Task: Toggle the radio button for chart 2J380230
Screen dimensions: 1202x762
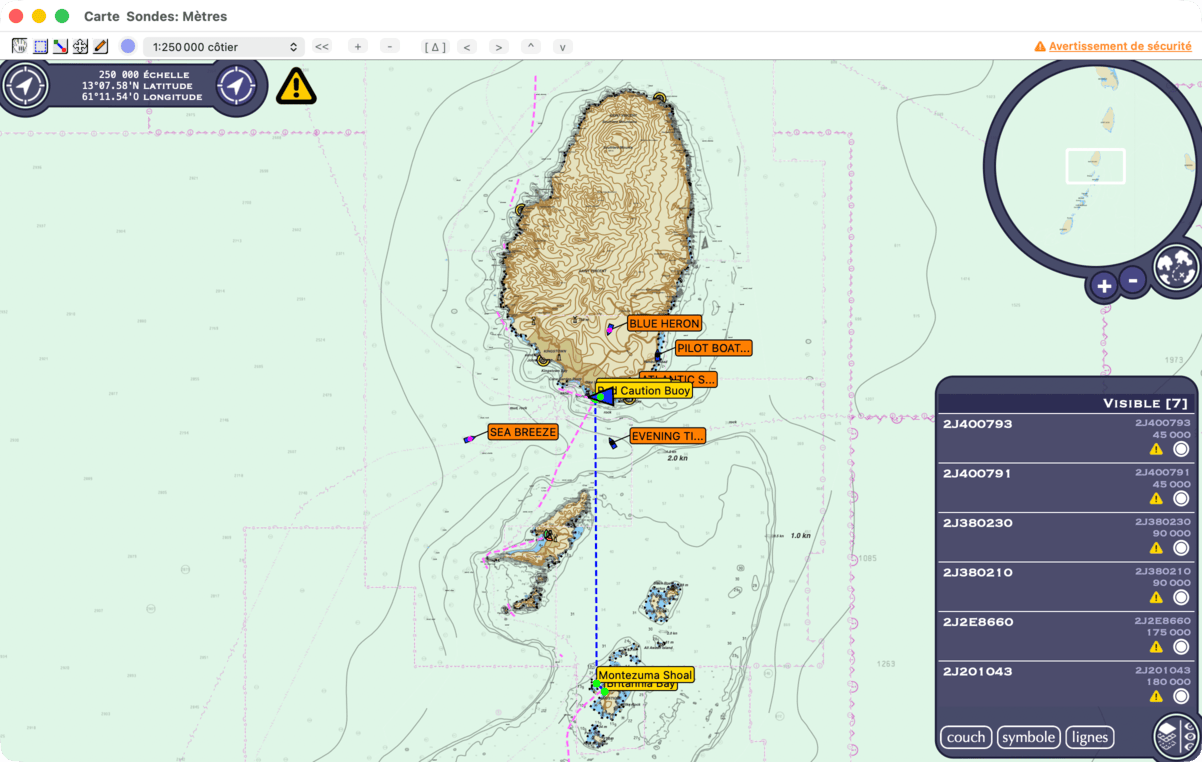Action: [1181, 548]
